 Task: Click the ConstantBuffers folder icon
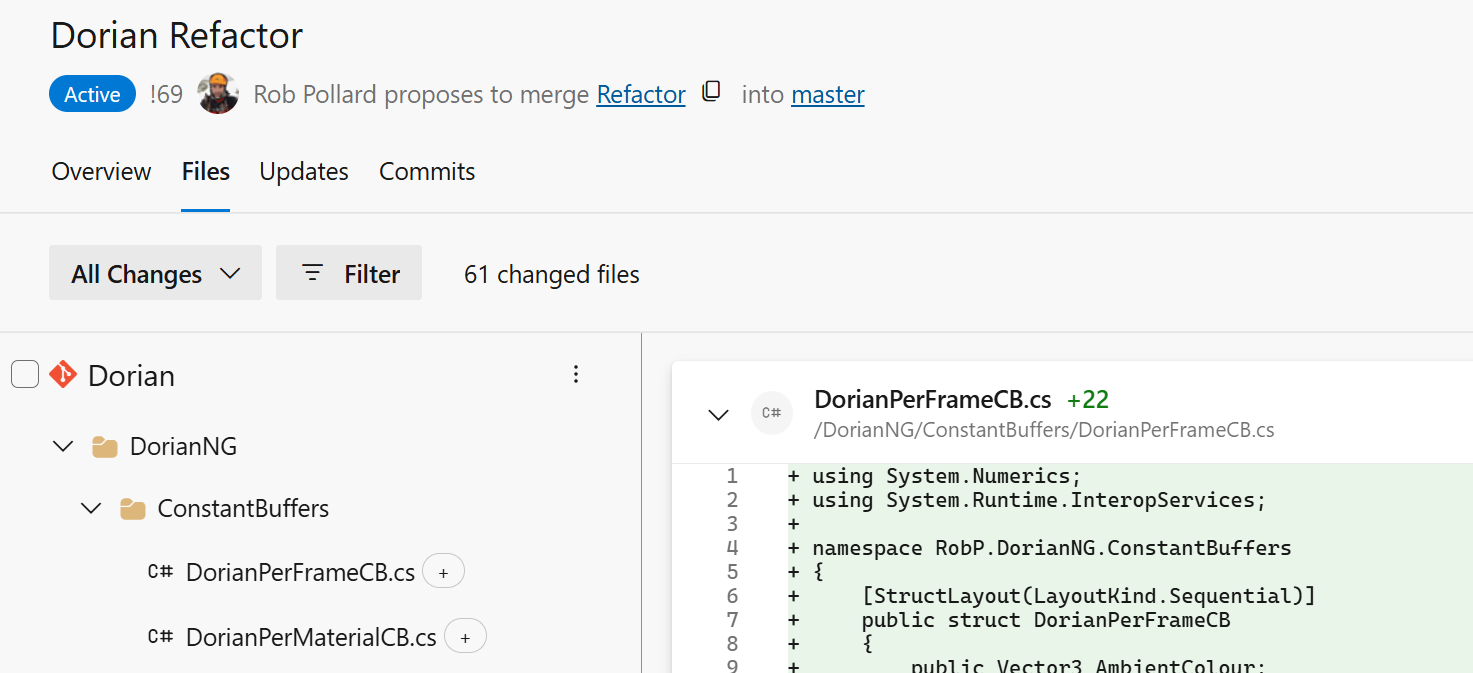(x=132, y=509)
